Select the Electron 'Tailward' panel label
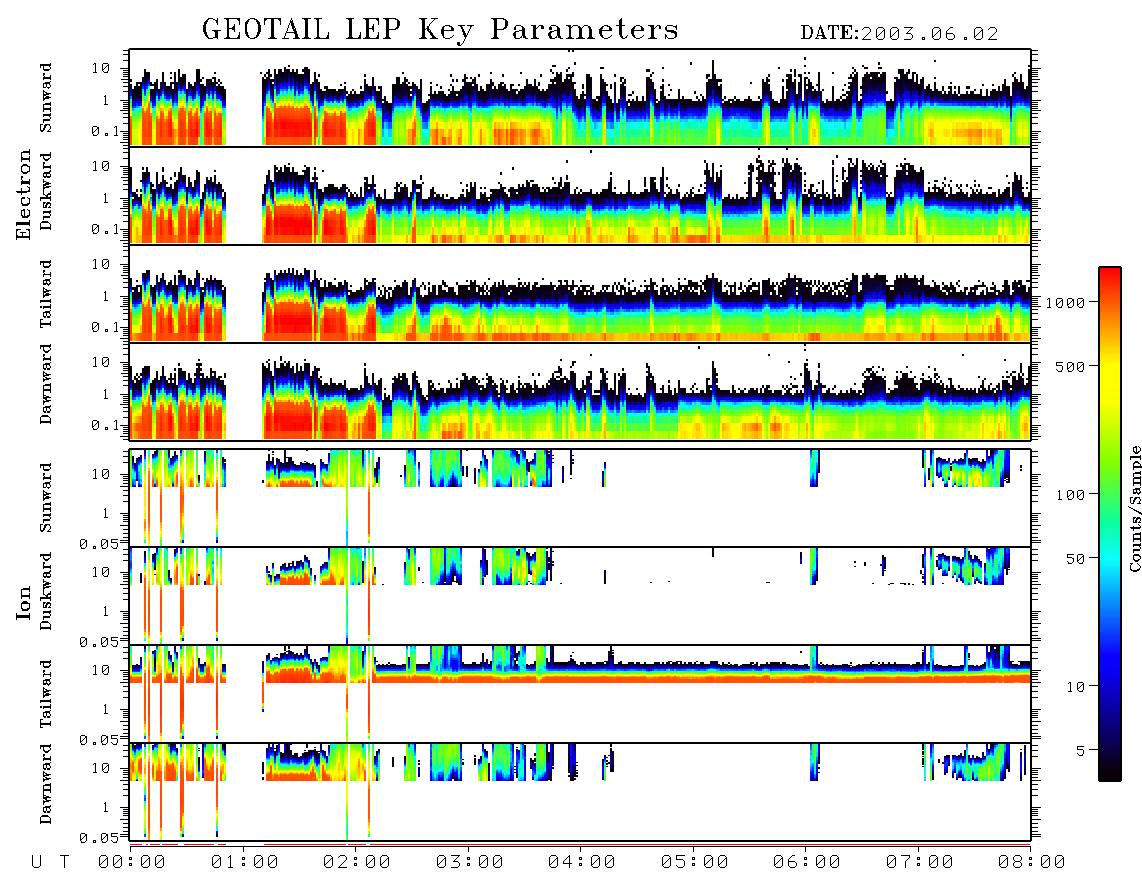 (x=46, y=294)
